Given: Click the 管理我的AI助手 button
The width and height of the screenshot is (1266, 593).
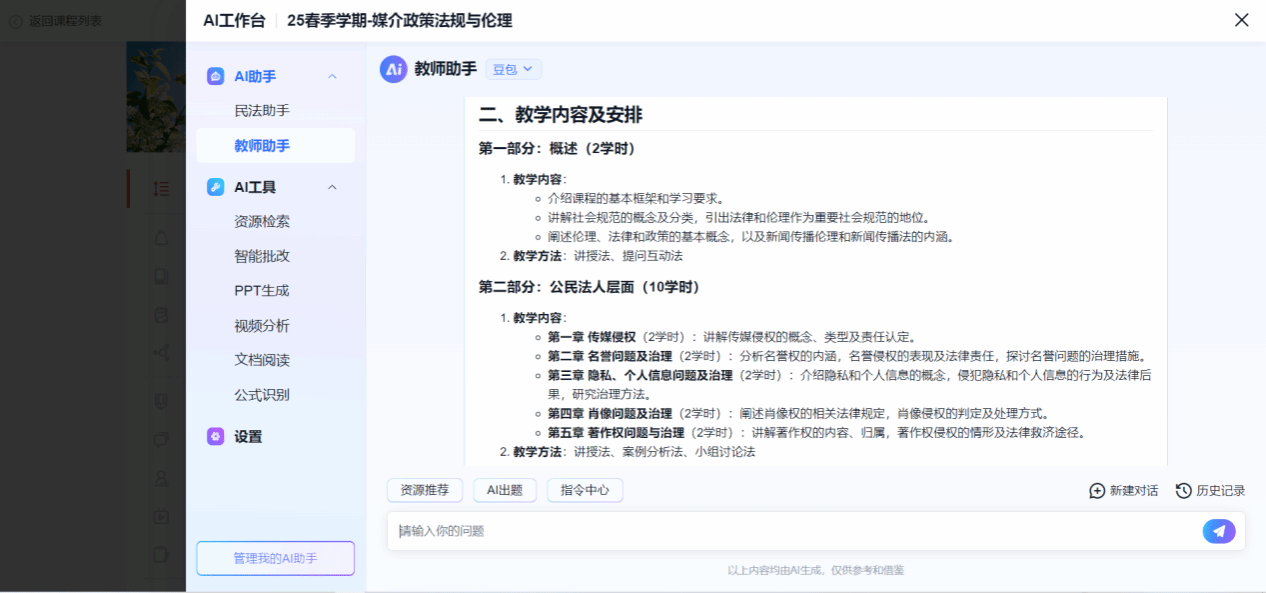Looking at the screenshot, I should click(x=275, y=558).
